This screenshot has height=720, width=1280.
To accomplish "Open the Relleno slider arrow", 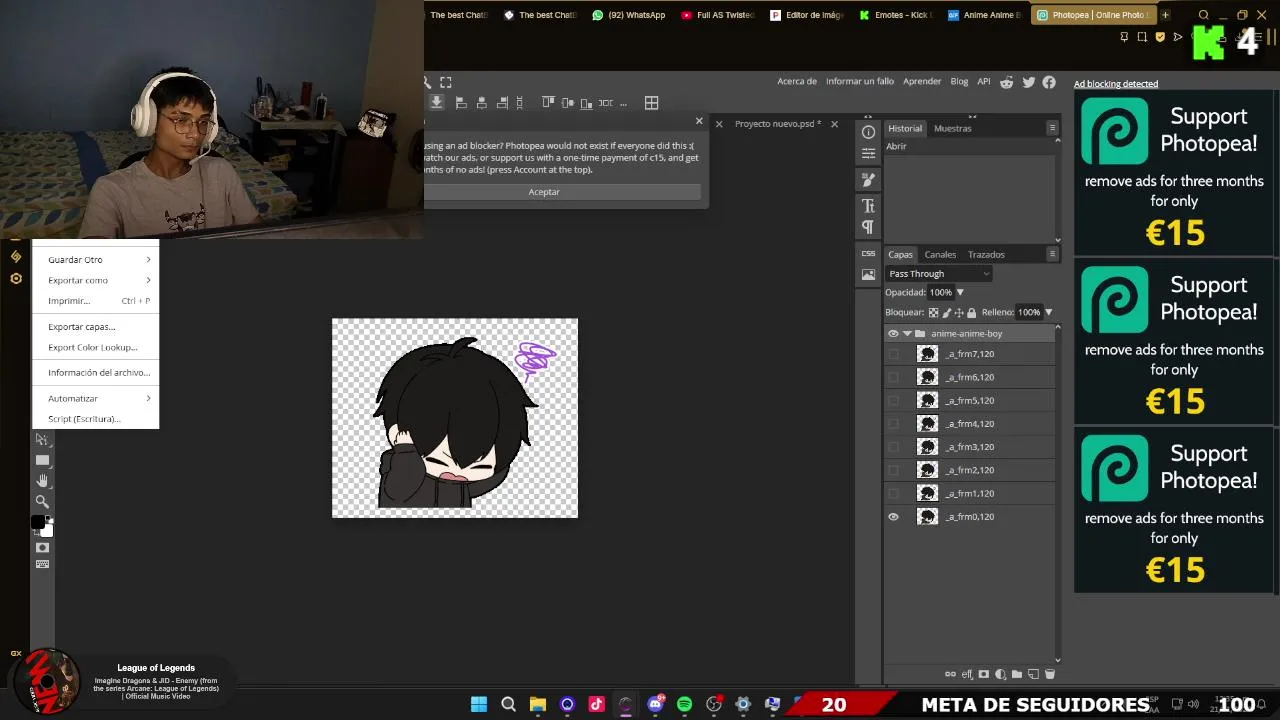I will click(x=1048, y=312).
